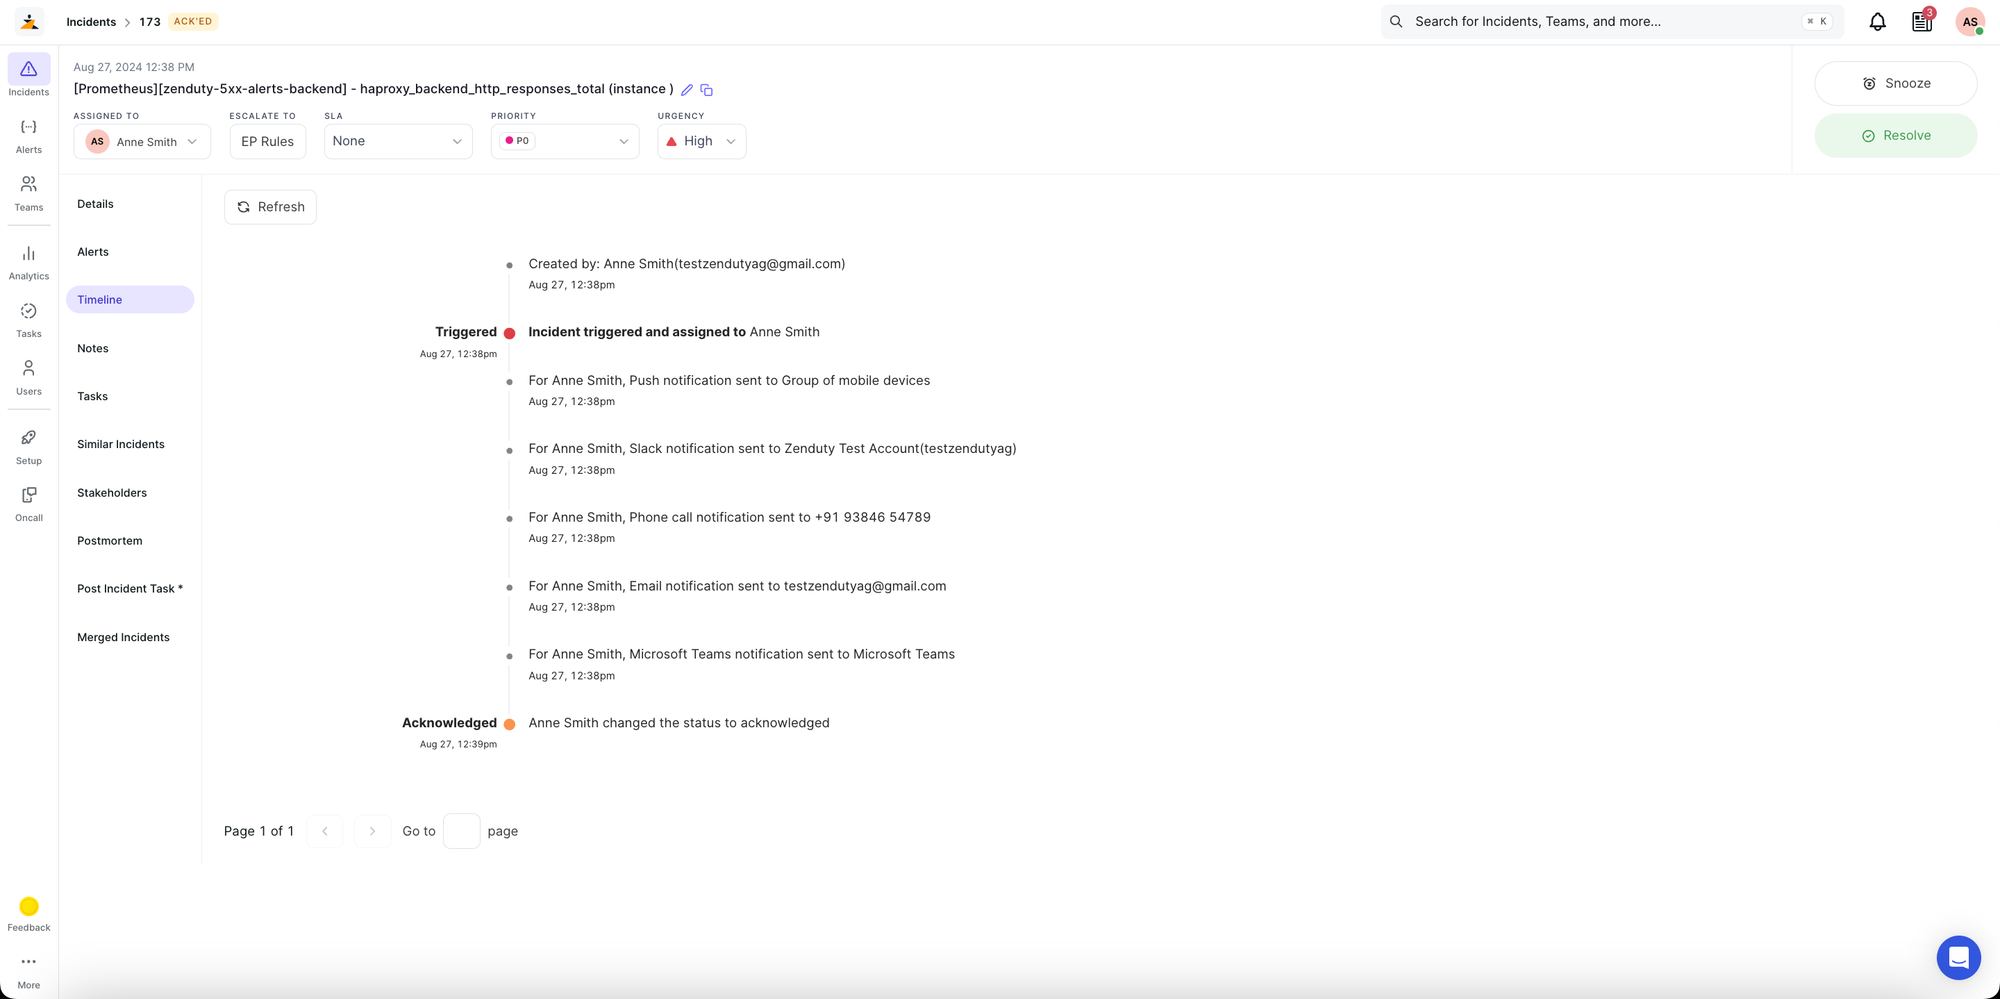This screenshot has height=999, width=2000.
Task: Click incident number 173 in breadcrumb
Action: [150, 22]
